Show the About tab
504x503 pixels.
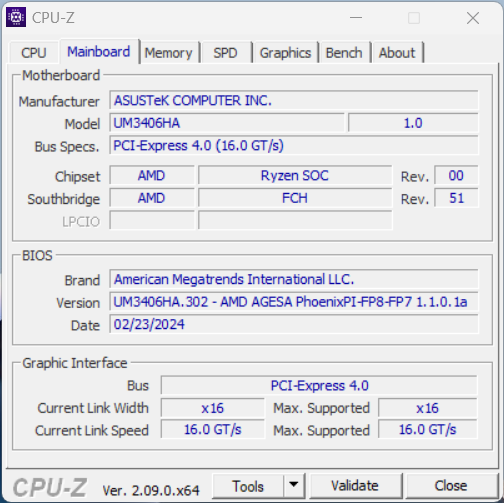point(397,53)
